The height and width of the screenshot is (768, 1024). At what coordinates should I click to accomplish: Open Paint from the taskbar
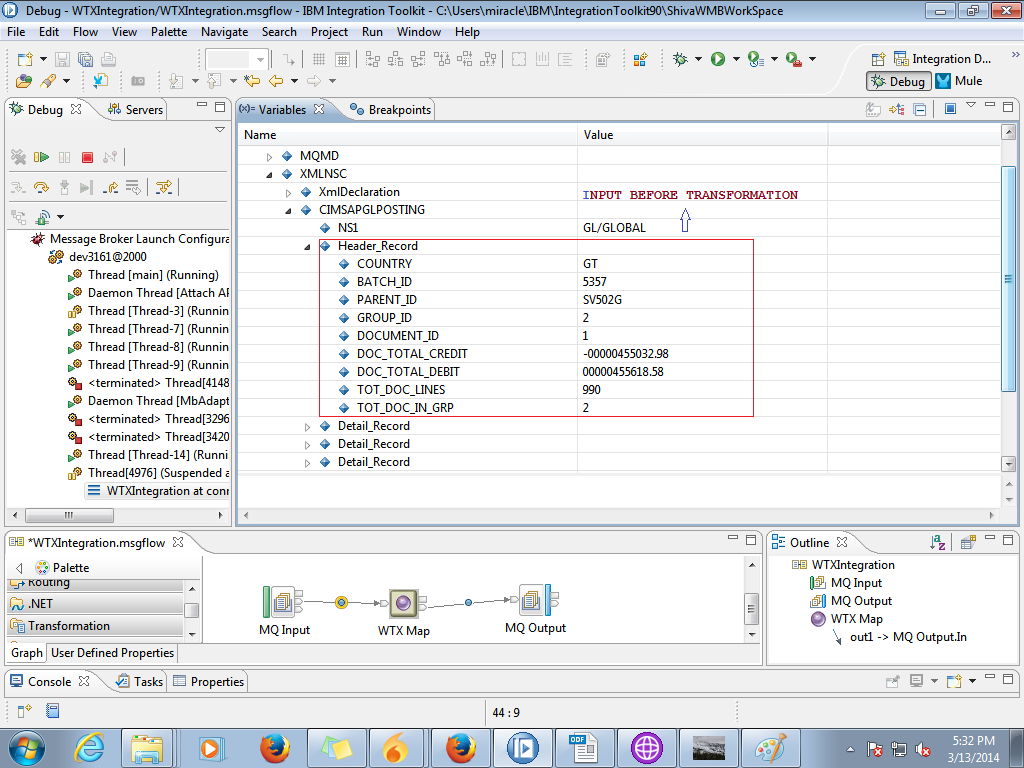(x=771, y=748)
